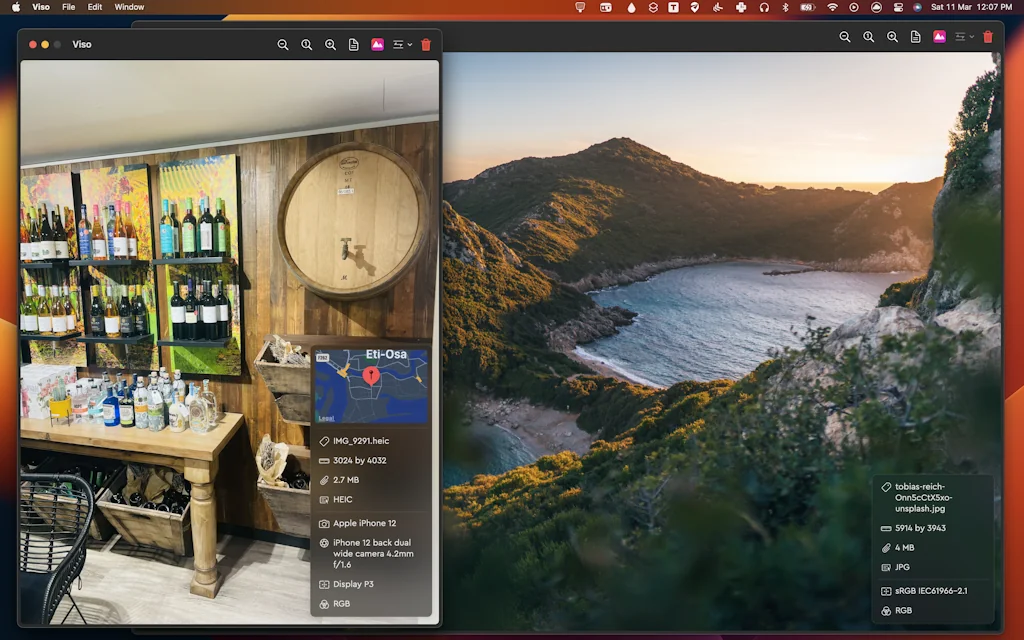The width and height of the screenshot is (1024, 640).
Task: Expand the sliders options dropdown in landscape window
Action: [964, 37]
